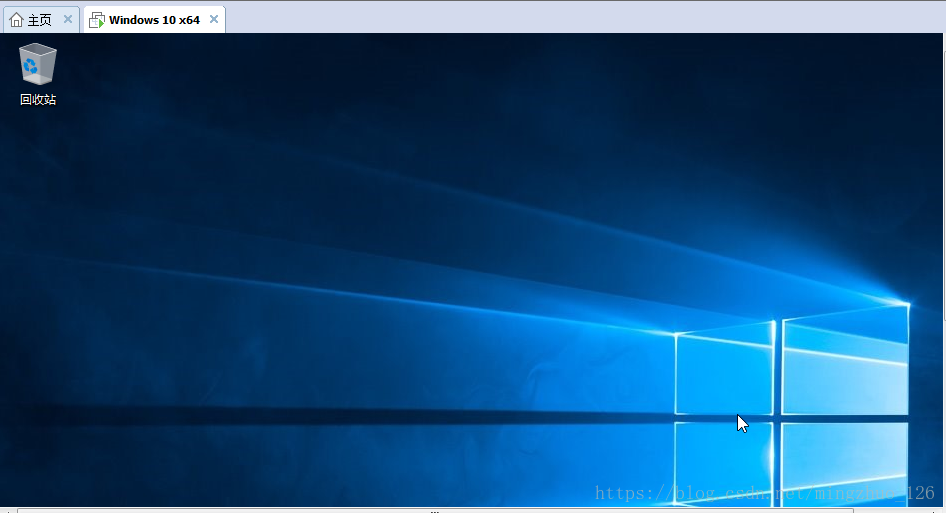Close the 主页 tab
This screenshot has height=513, width=946.
point(68,19)
